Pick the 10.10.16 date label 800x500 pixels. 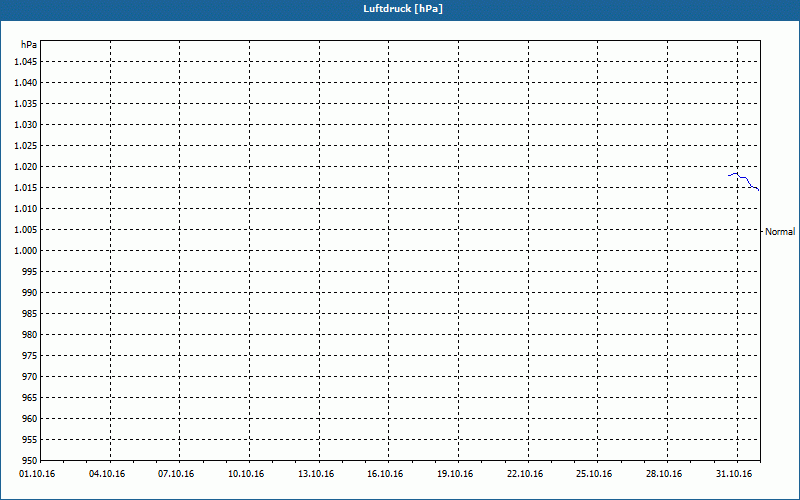246,474
